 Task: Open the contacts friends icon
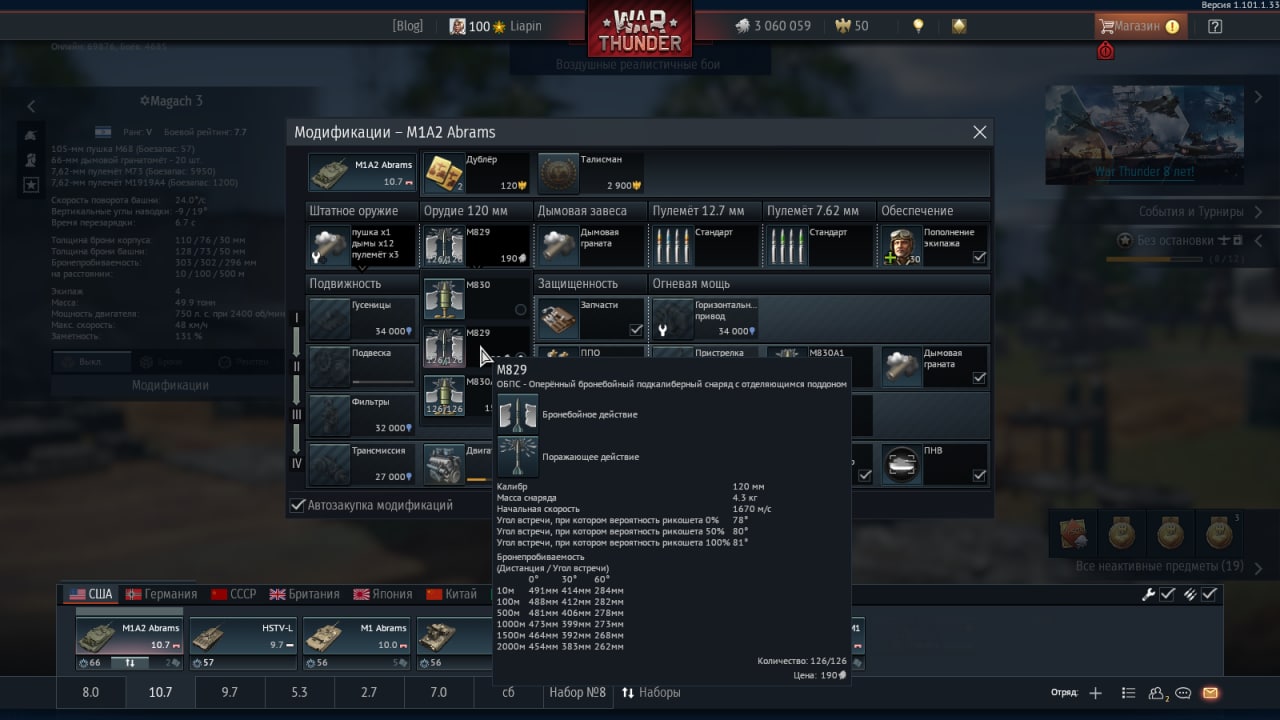click(1158, 692)
